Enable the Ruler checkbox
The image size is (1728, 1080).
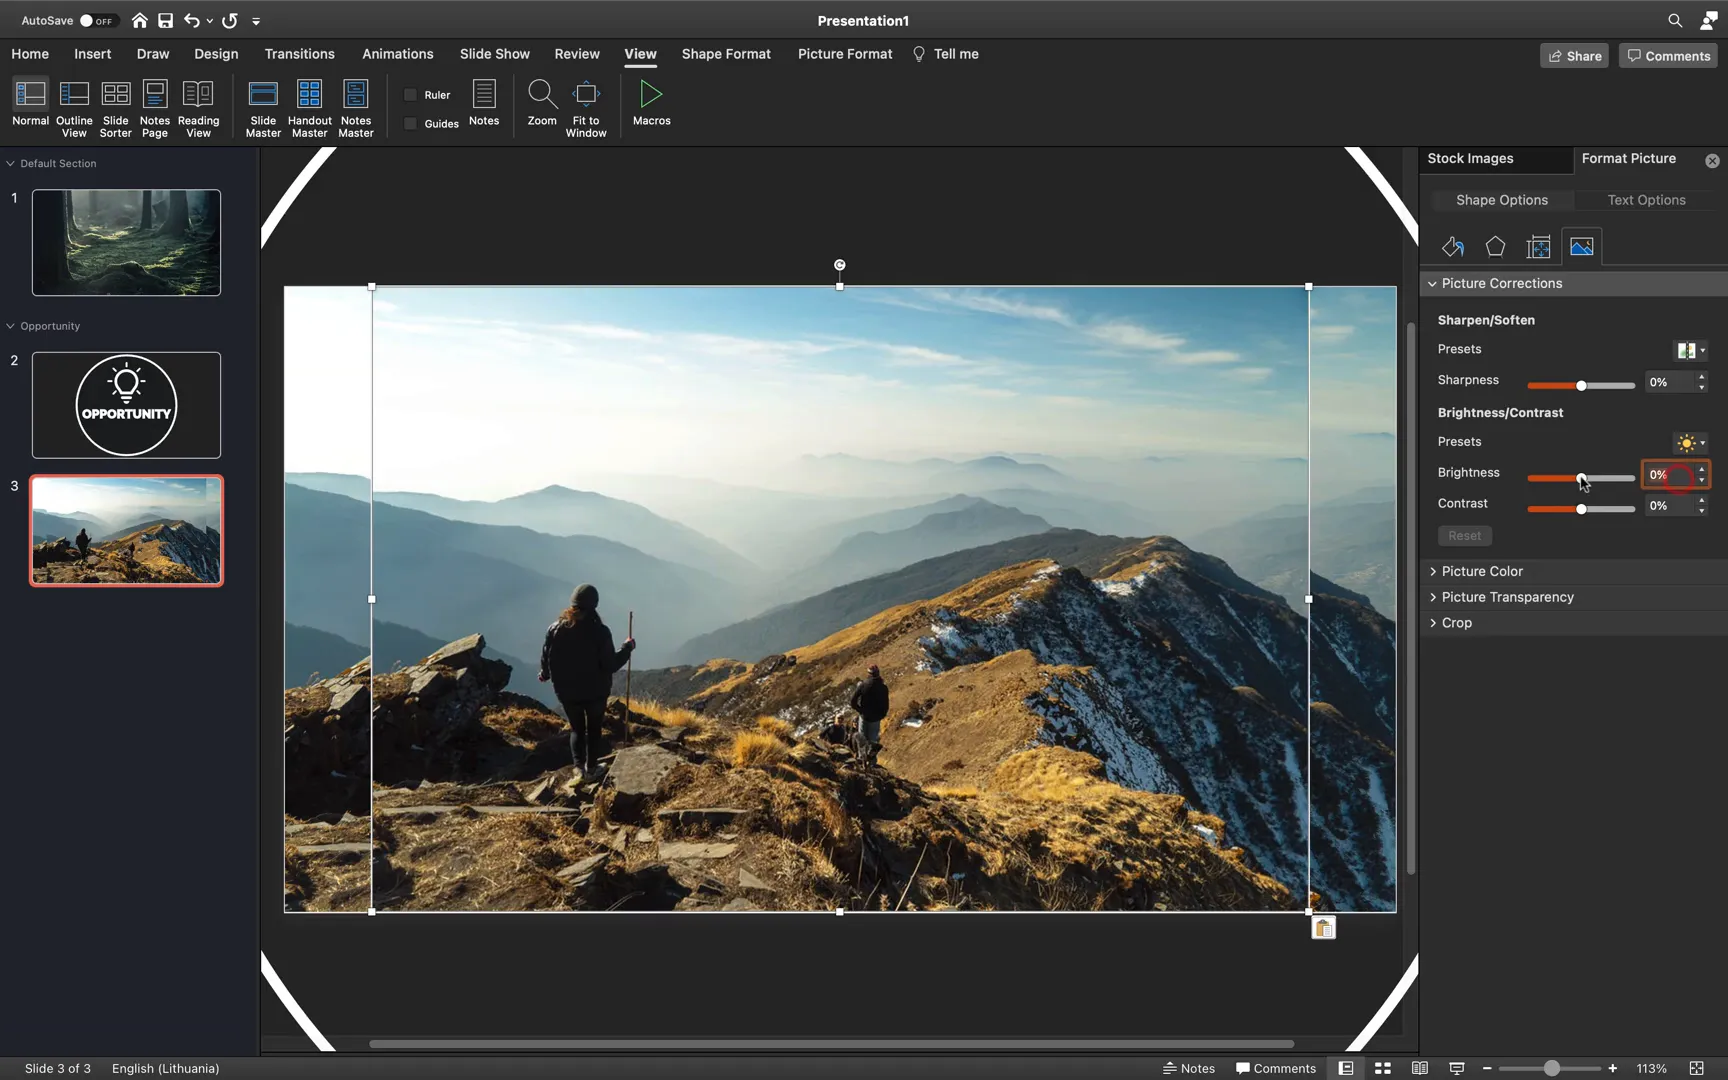point(410,95)
